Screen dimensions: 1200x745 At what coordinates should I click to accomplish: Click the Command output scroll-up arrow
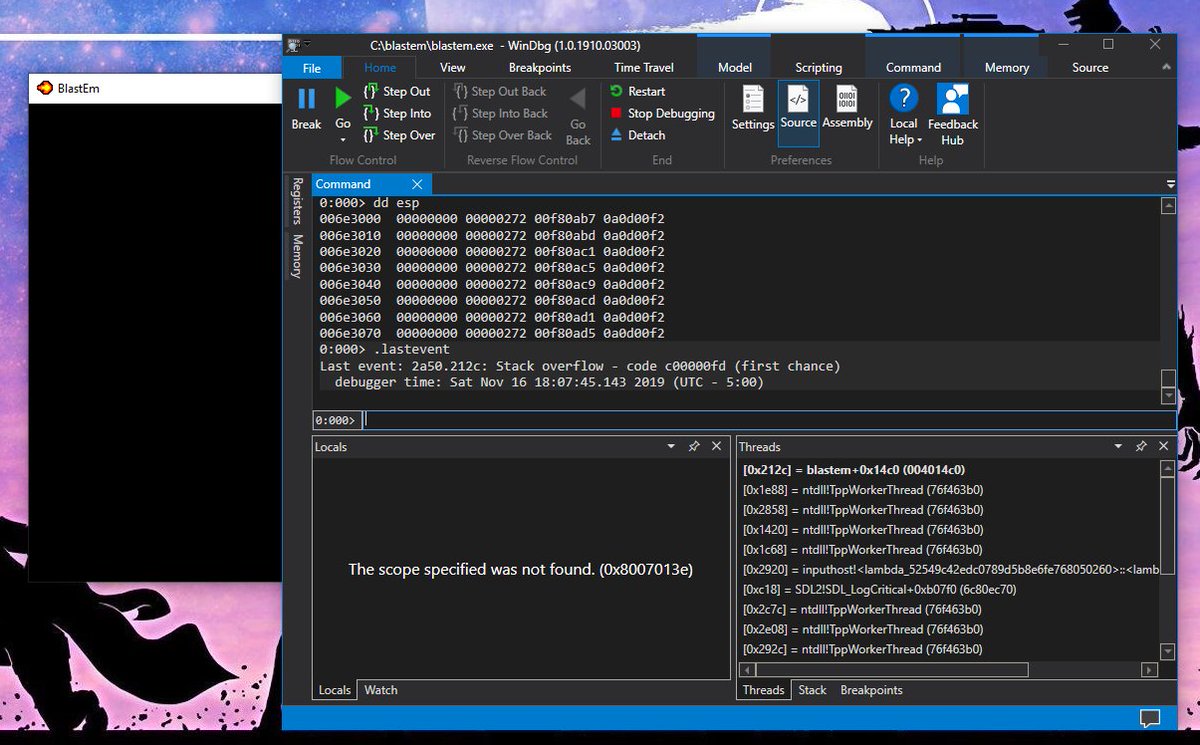pyautogui.click(x=1167, y=205)
